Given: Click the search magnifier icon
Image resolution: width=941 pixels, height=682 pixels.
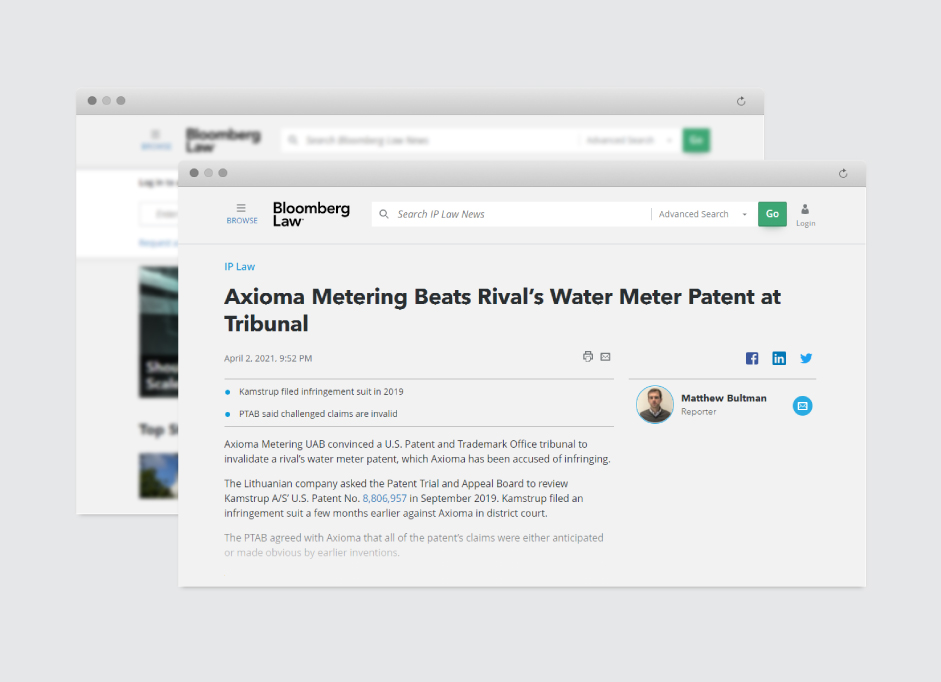Looking at the screenshot, I should click(384, 214).
